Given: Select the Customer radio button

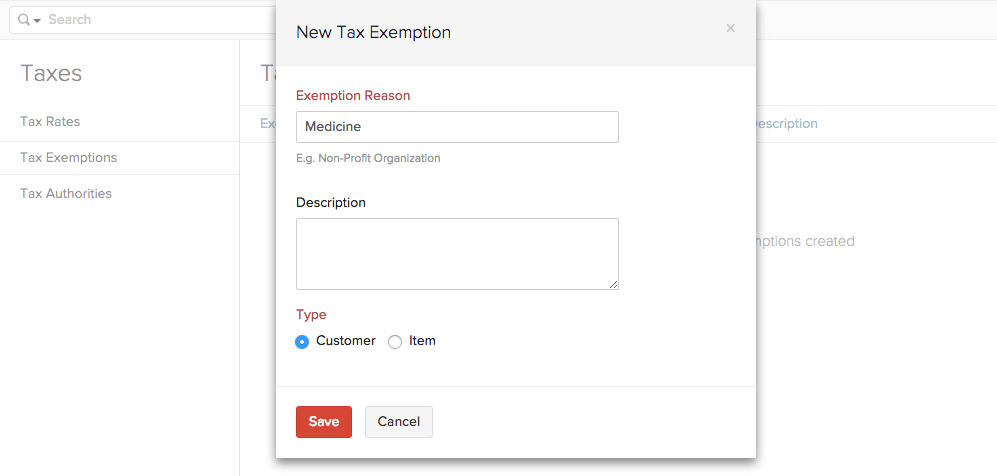Looking at the screenshot, I should click(302, 342).
